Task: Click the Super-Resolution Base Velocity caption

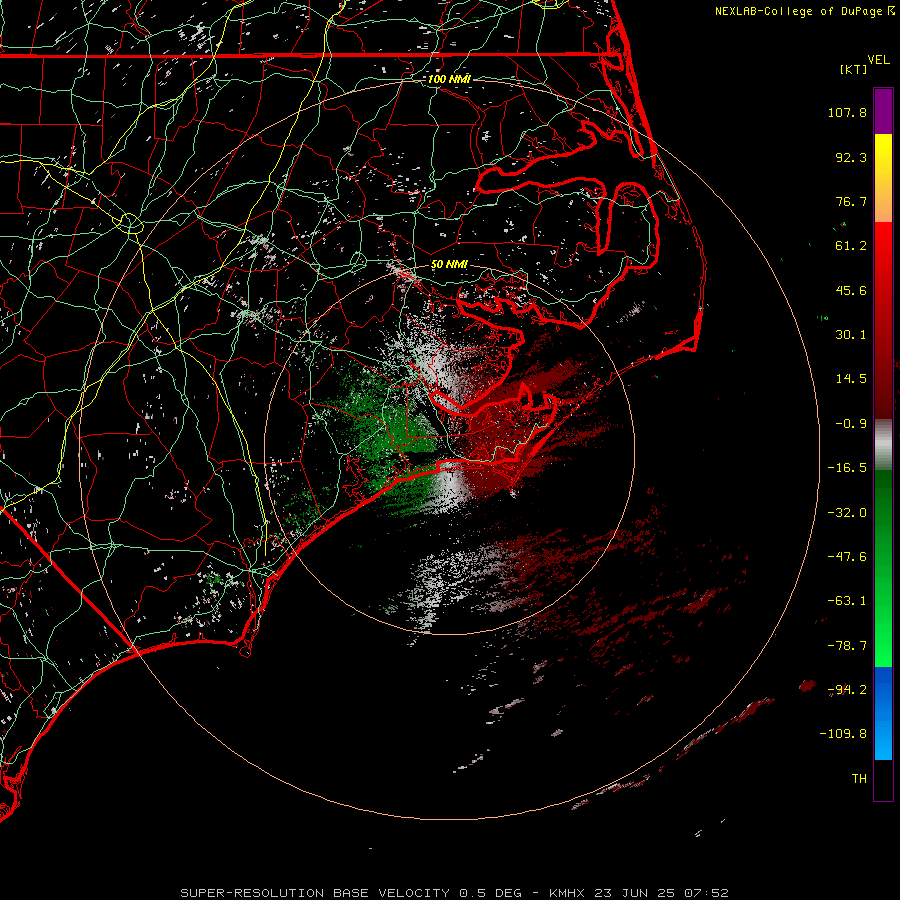Action: tap(454, 893)
